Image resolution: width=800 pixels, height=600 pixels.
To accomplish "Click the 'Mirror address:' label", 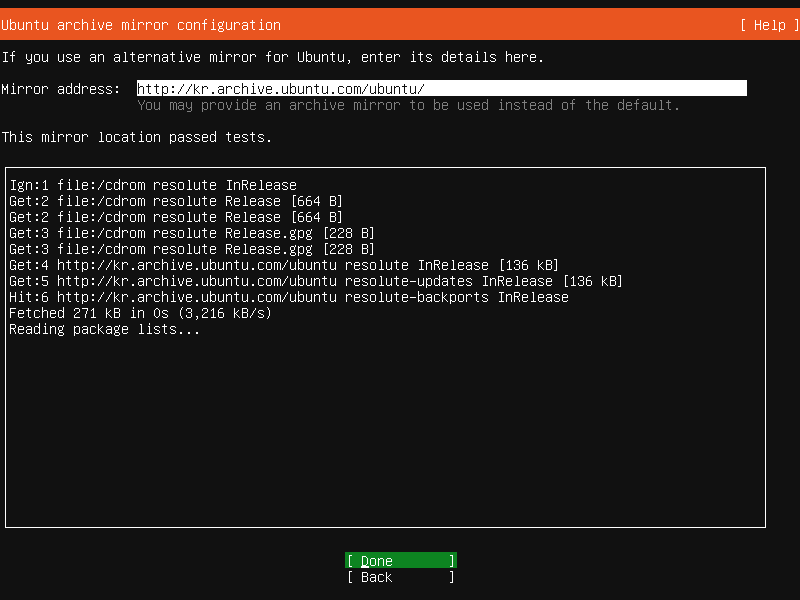I will pyautogui.click(x=61, y=89).
